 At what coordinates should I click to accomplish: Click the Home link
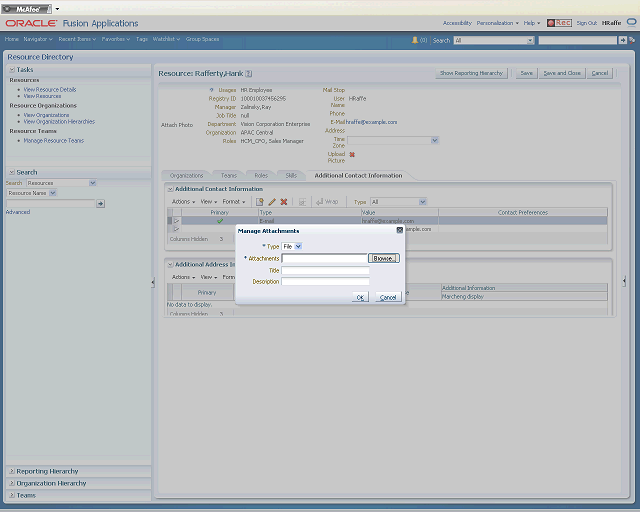coord(11,39)
